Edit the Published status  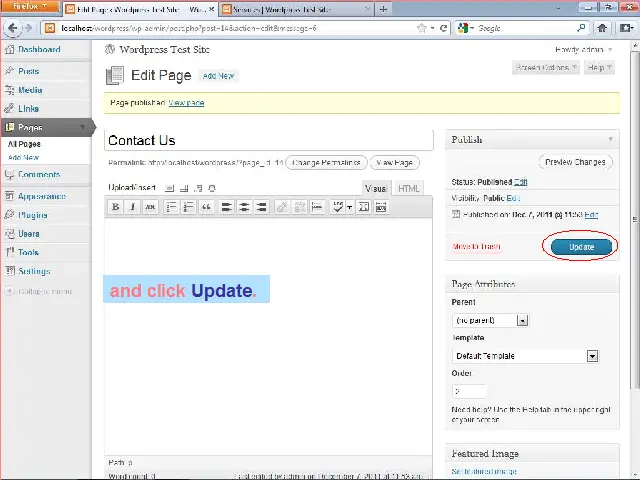coord(520,182)
